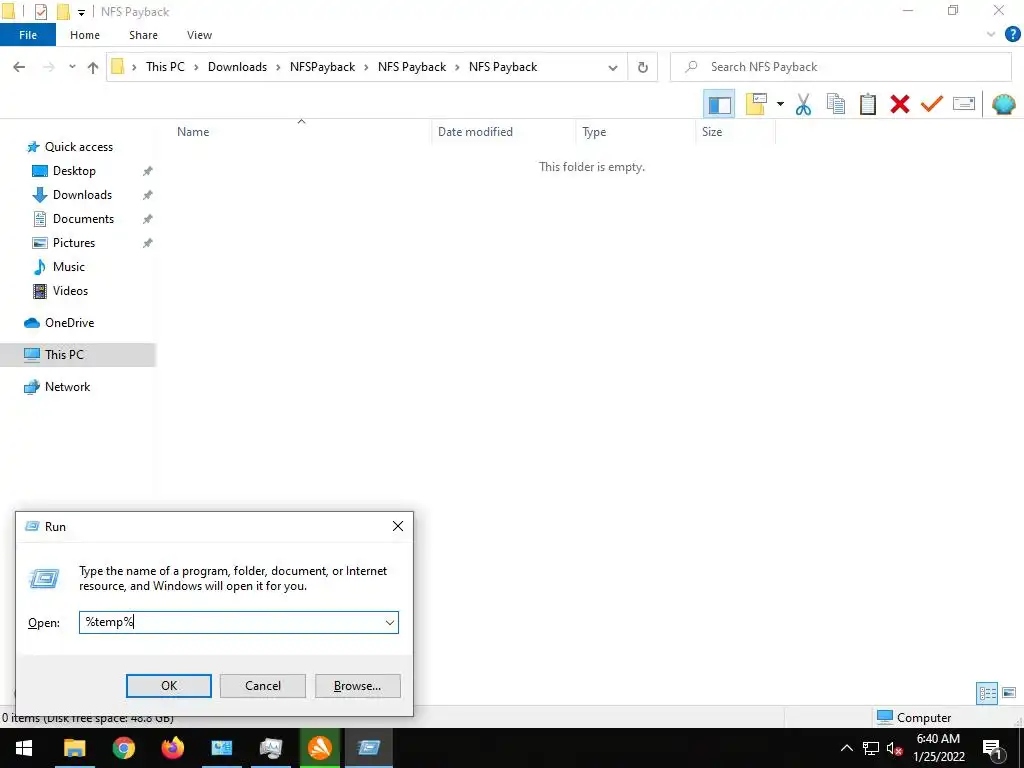1024x768 pixels.
Task: Click the Copy icon in toolbar
Action: (x=835, y=104)
